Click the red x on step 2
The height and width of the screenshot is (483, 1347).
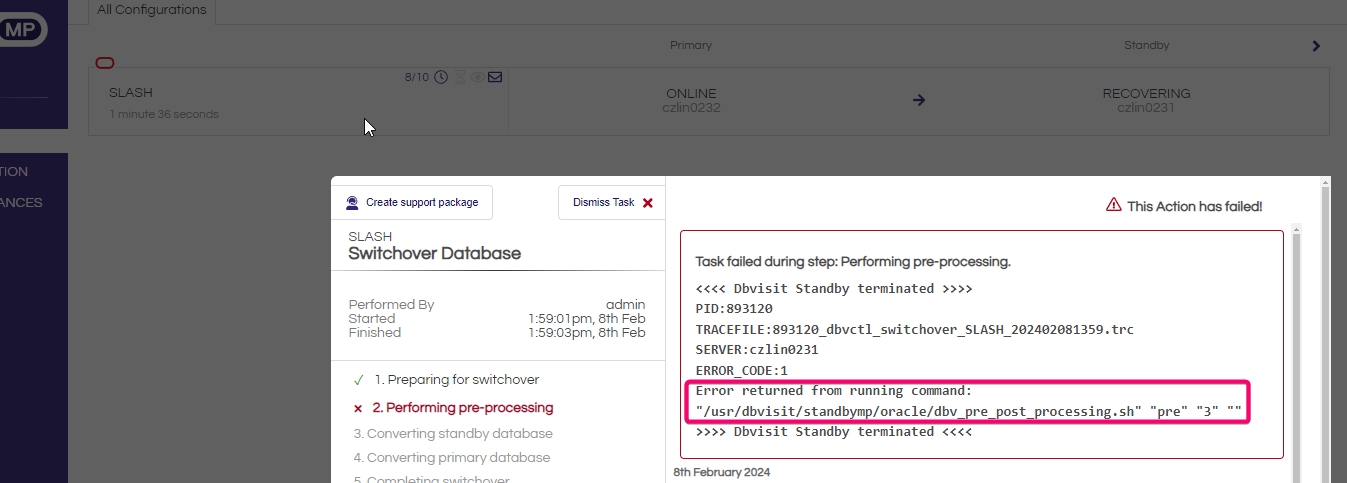[x=358, y=409]
